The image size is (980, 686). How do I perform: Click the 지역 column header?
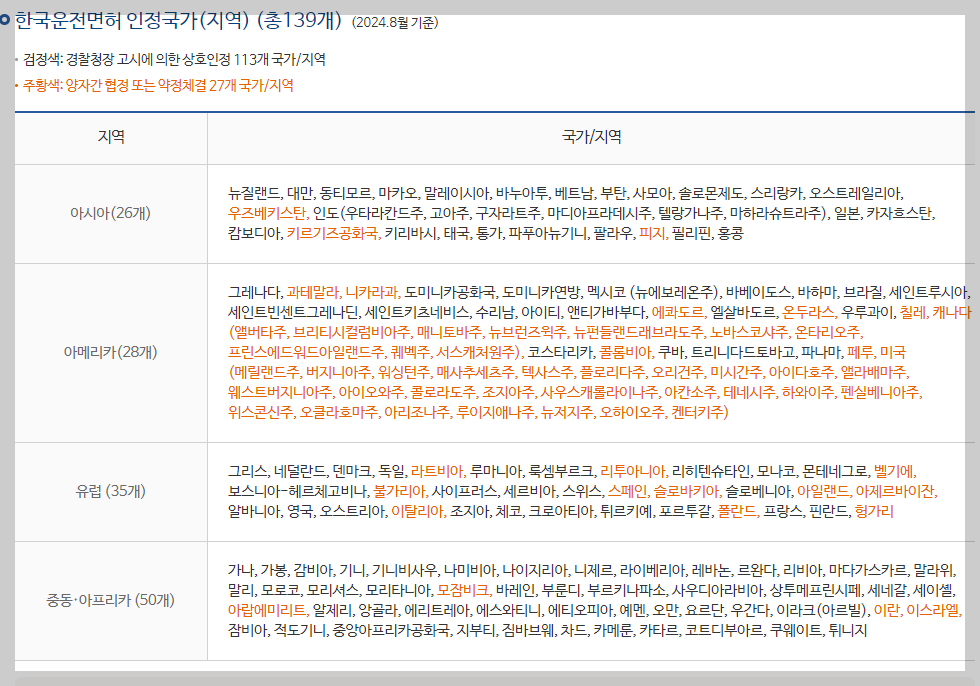click(x=110, y=139)
